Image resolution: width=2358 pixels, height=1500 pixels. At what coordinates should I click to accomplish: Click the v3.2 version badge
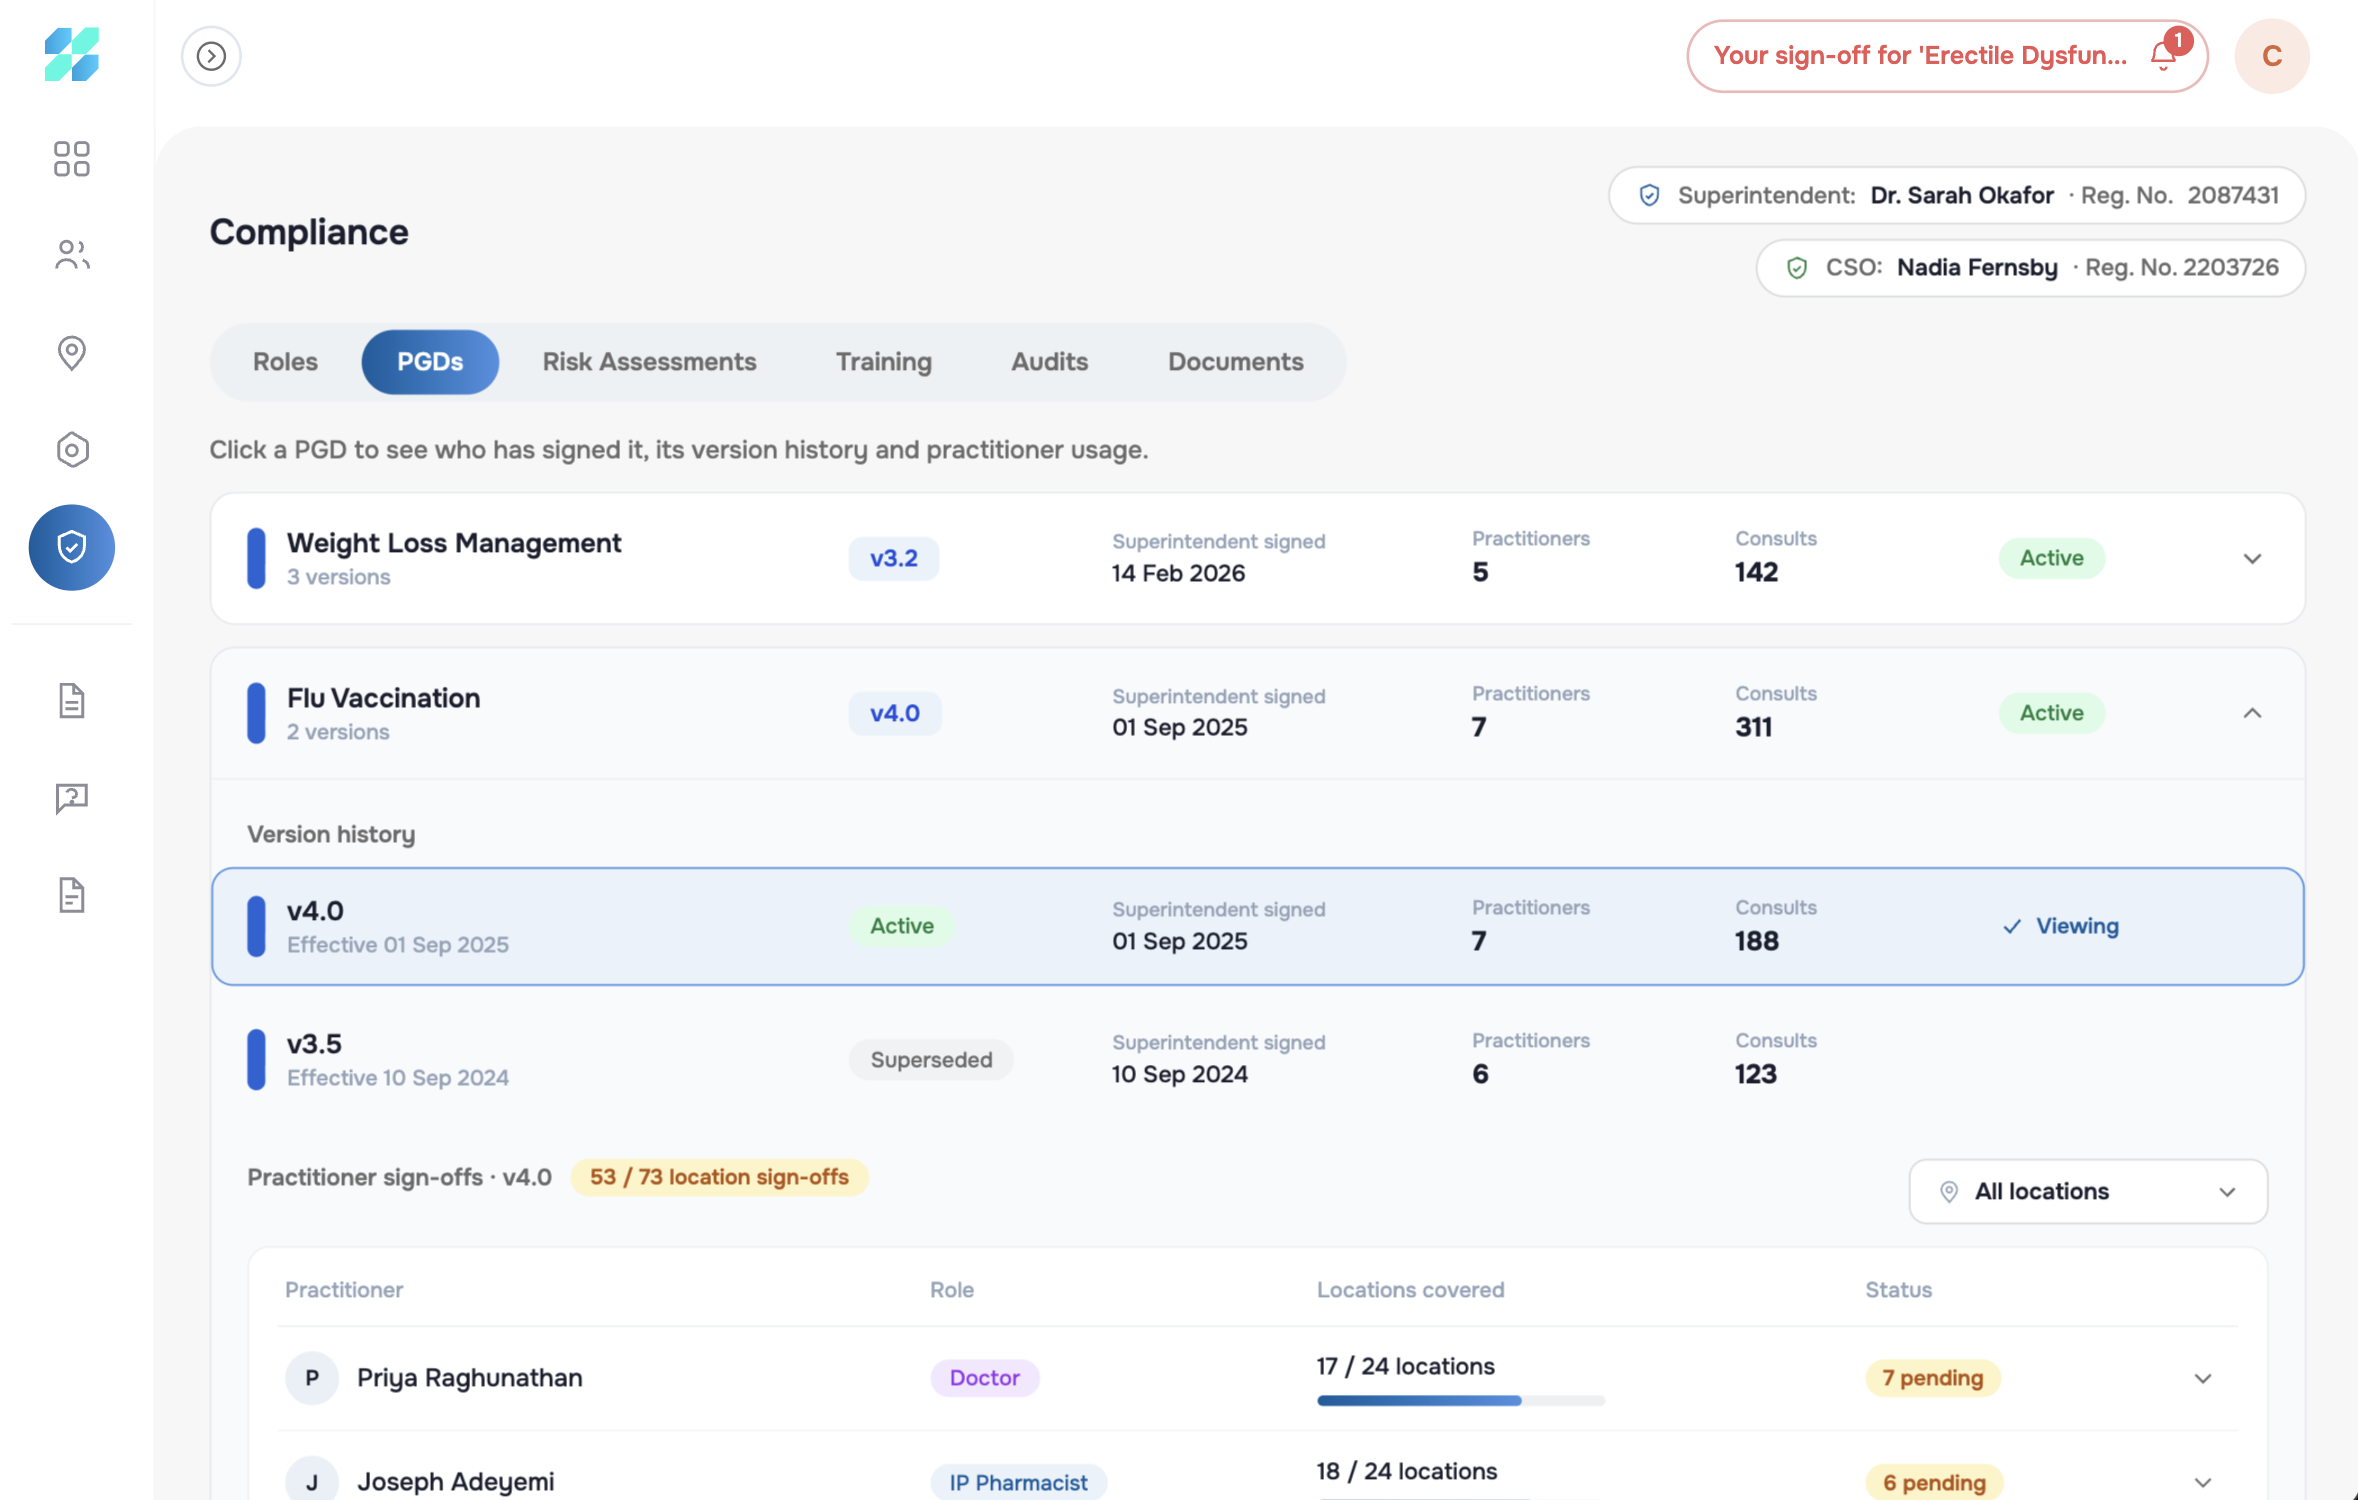tap(893, 558)
